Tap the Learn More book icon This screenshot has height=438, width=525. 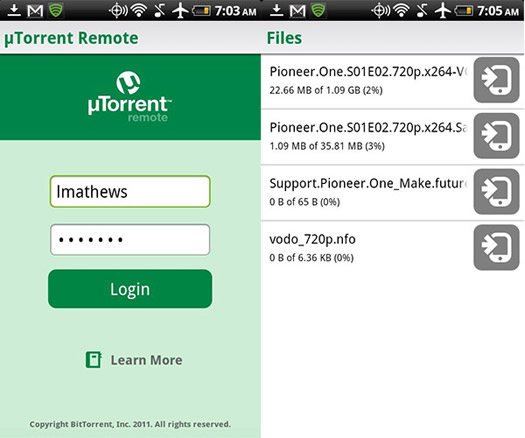[93, 360]
